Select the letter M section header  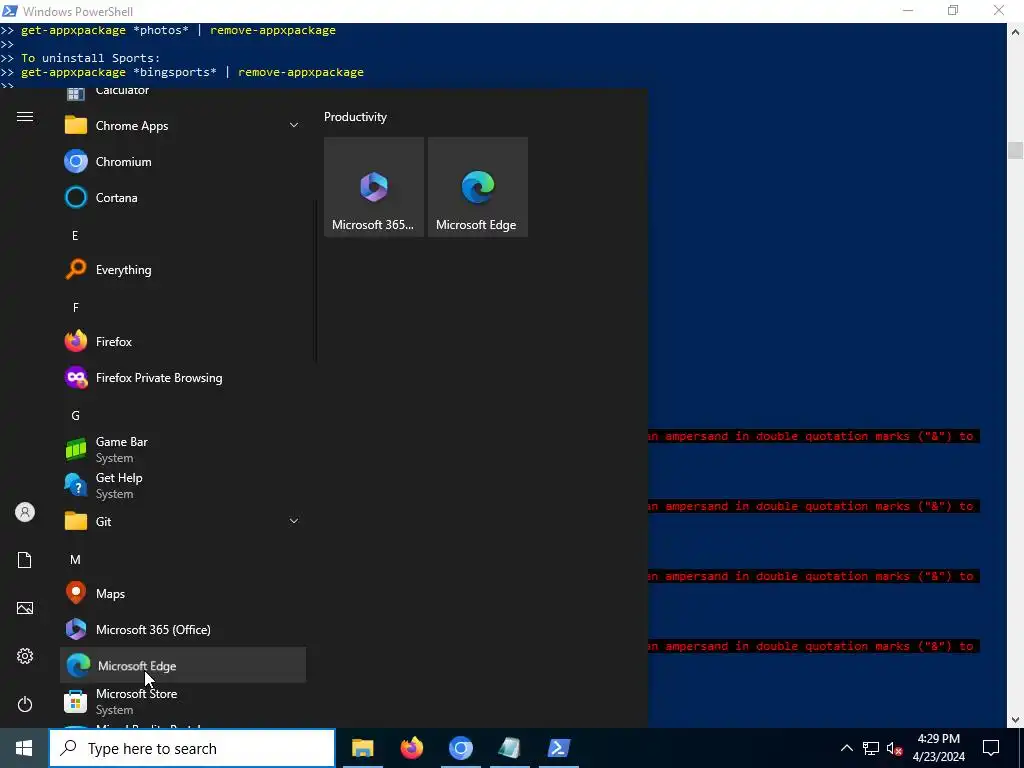[x=76, y=560]
